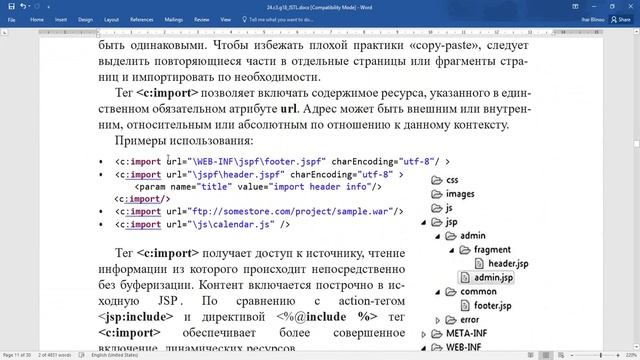Change language English (United States) in status bar

(x=115, y=356)
